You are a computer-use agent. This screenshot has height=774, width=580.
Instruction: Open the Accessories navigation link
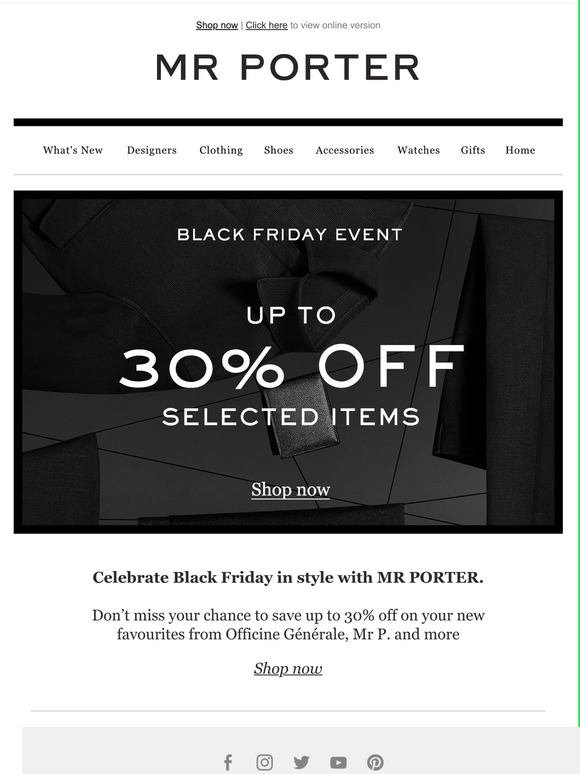point(345,150)
